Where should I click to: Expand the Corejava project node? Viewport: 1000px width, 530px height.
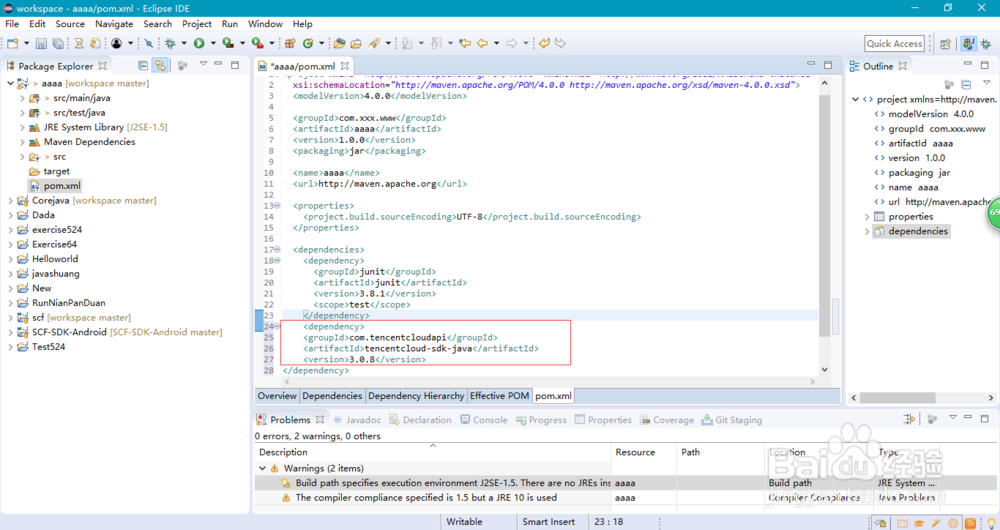click(11, 201)
